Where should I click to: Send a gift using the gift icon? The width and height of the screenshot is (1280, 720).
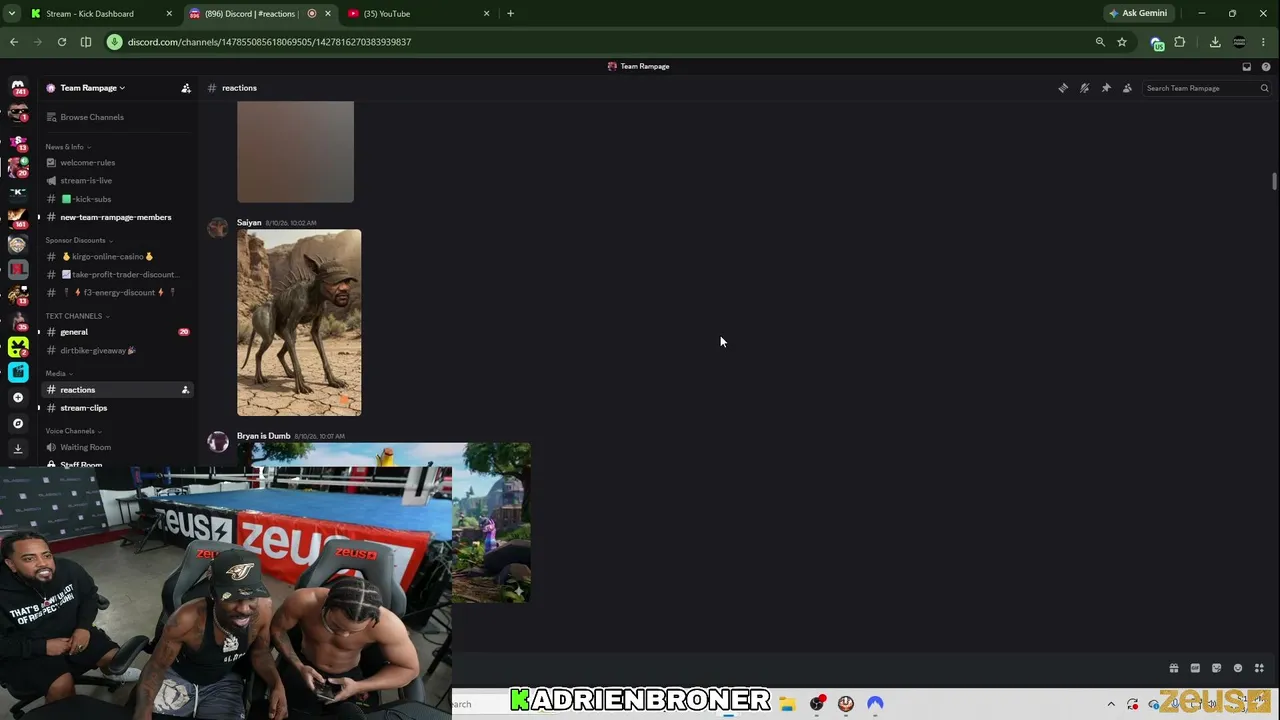point(1174,668)
